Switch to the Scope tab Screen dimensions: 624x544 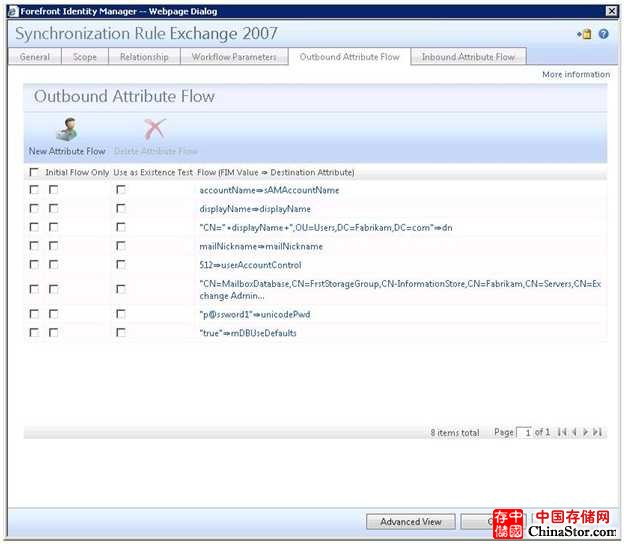pyautogui.click(x=85, y=57)
